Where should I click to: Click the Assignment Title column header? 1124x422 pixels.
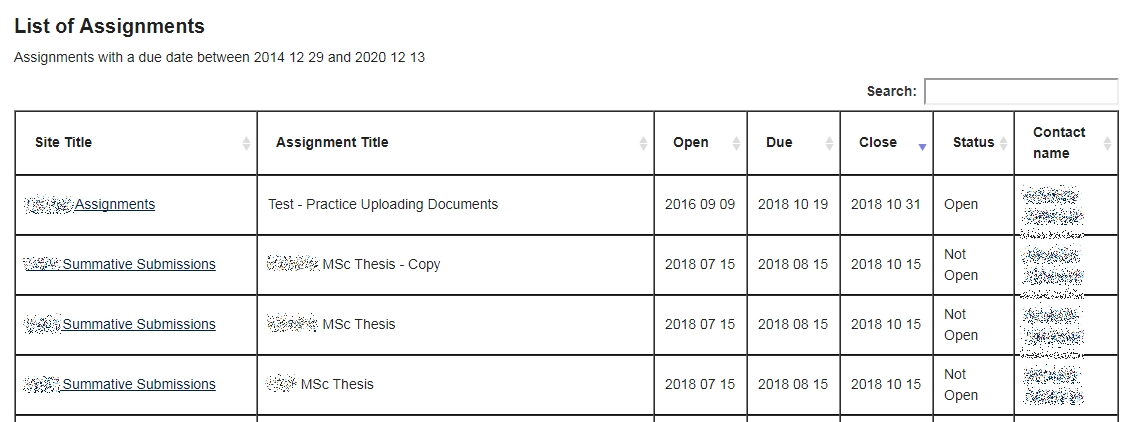click(x=332, y=143)
